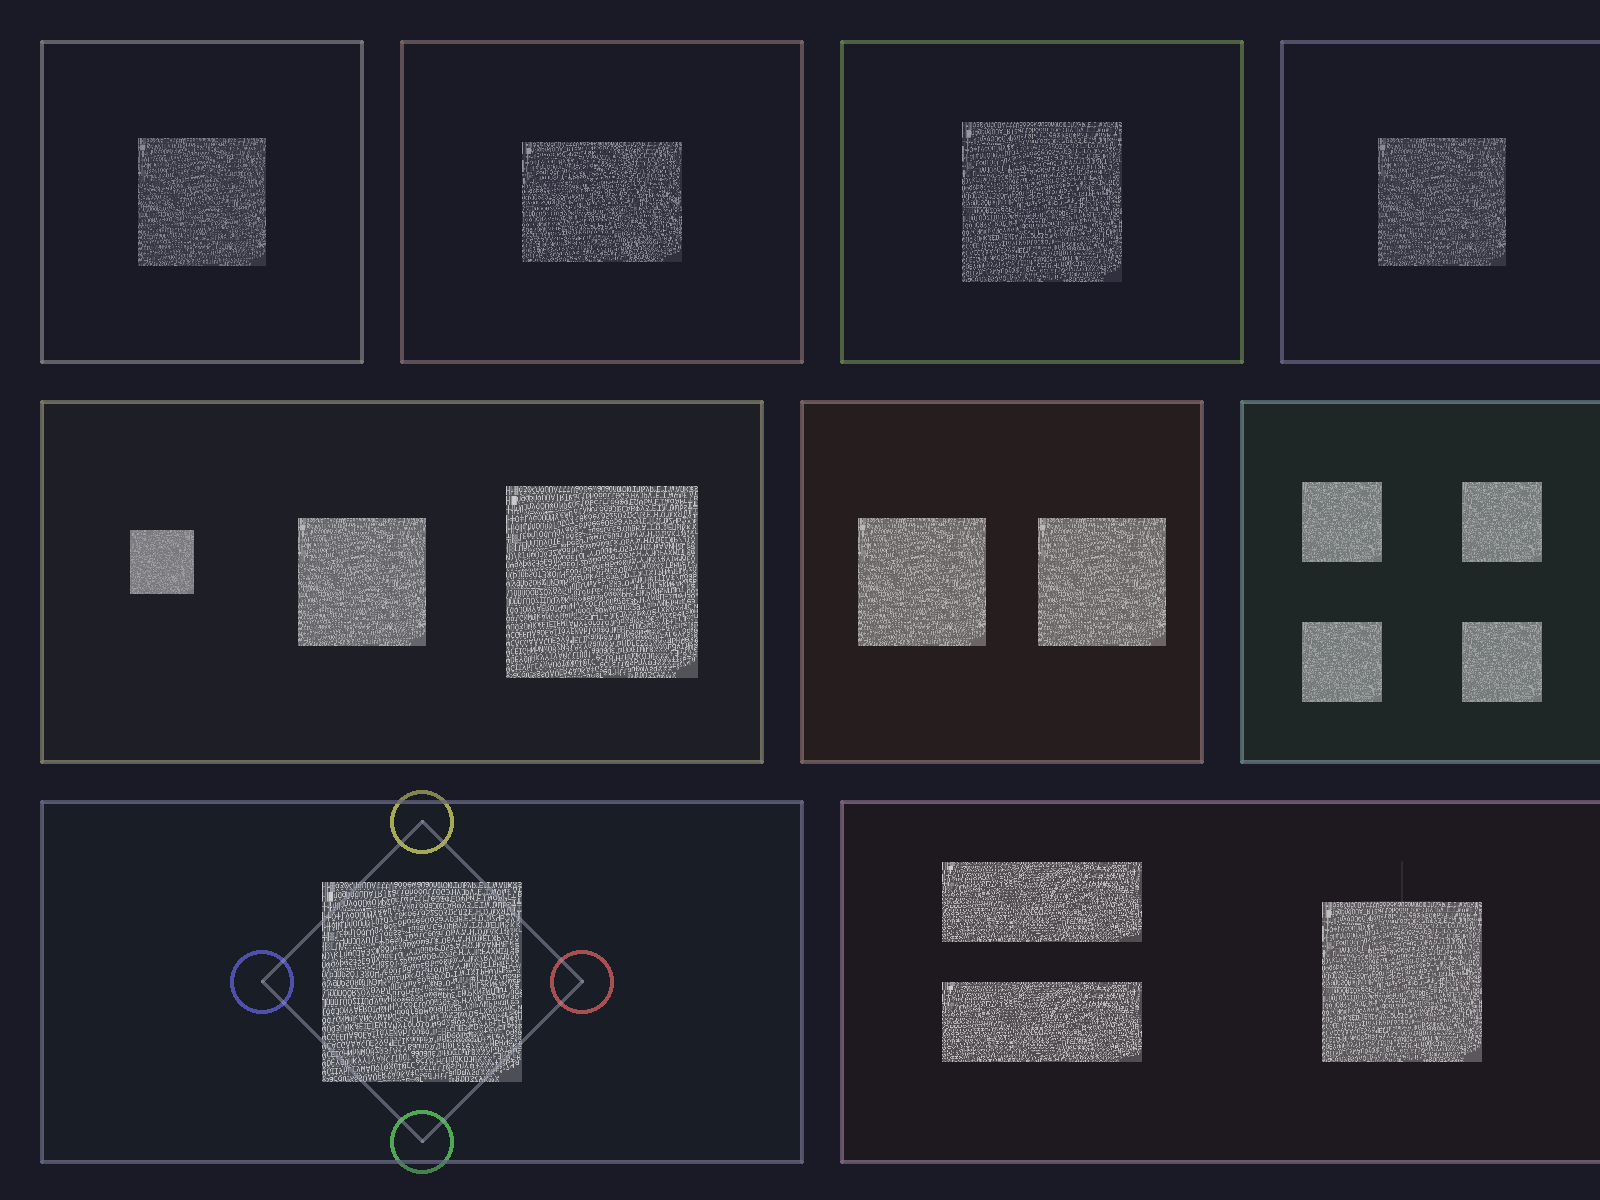Select the text thumbnail inside the diamond outline

422,982
